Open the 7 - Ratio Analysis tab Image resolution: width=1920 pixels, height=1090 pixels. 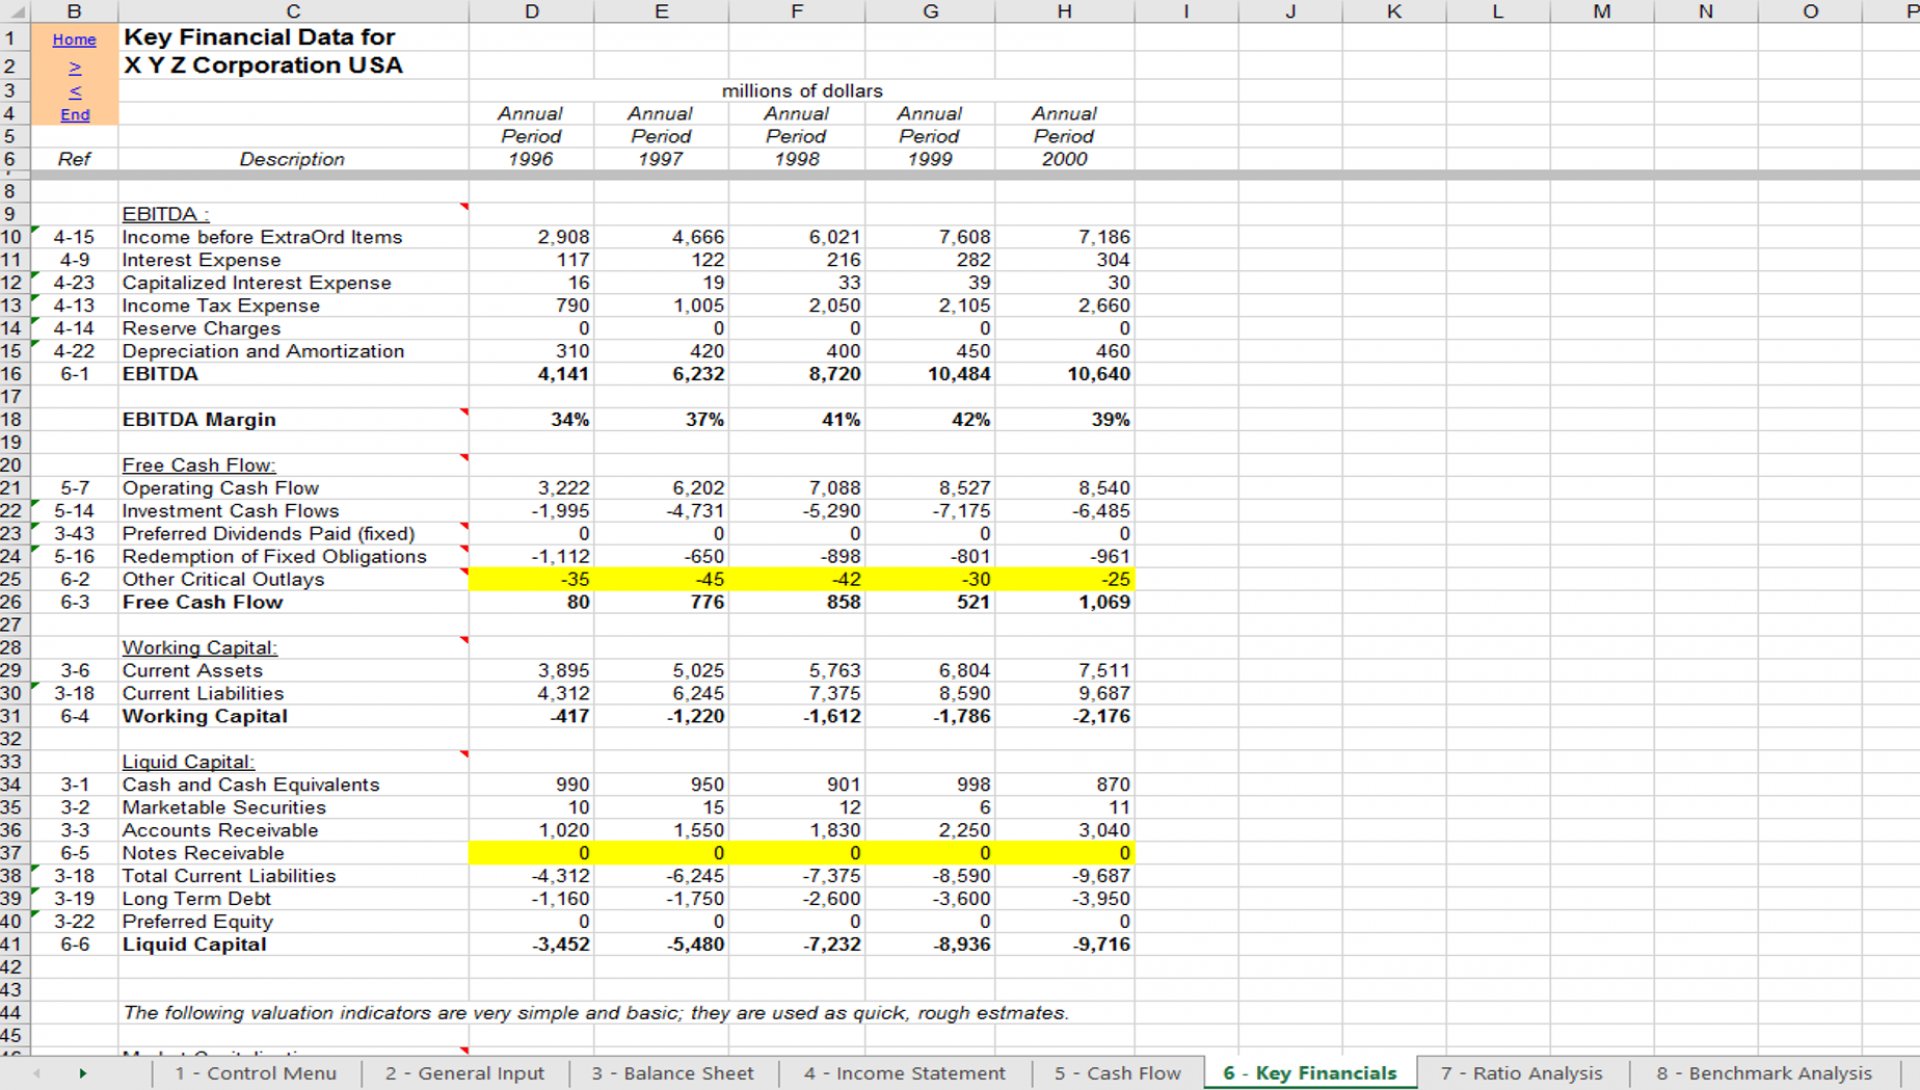(1522, 1073)
